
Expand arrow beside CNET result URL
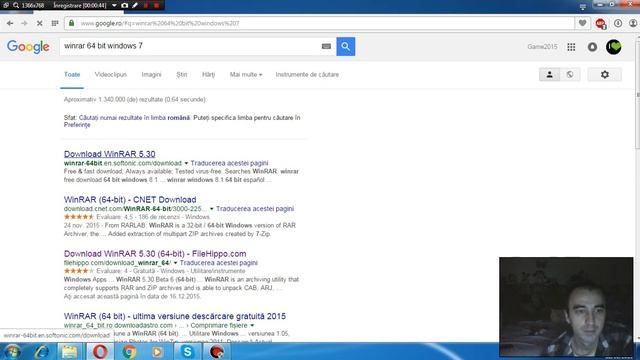pyautogui.click(x=211, y=209)
